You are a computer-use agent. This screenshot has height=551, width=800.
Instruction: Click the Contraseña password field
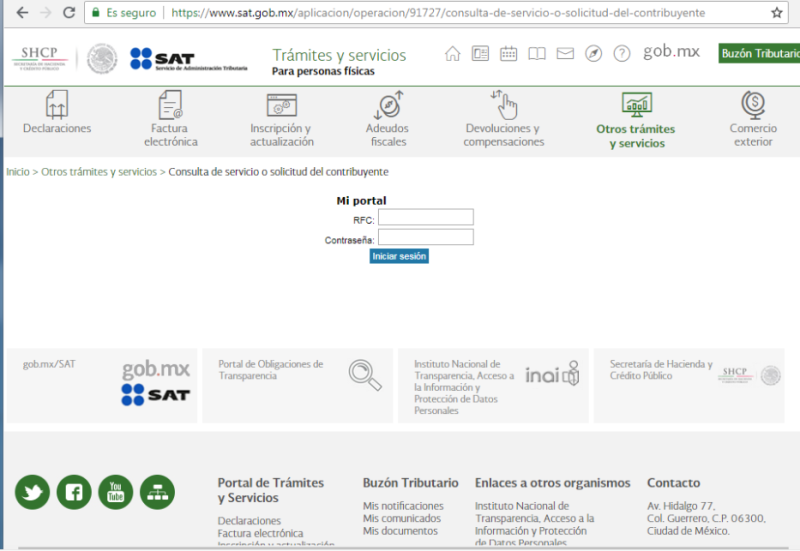click(426, 237)
